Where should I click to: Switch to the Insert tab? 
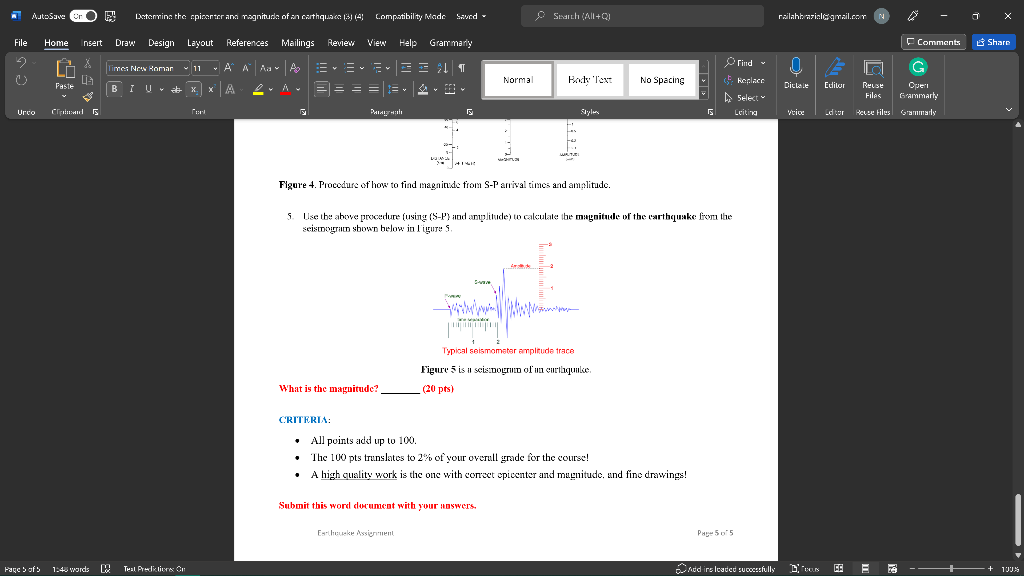tap(91, 42)
